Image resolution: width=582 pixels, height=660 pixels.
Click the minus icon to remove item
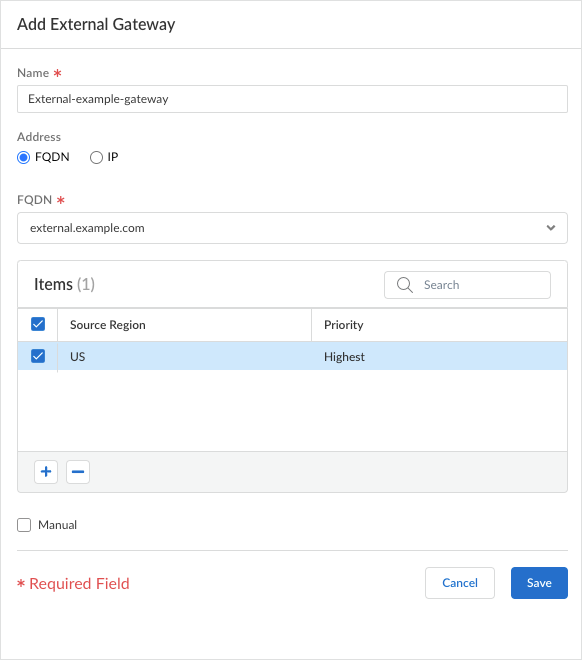pos(78,471)
